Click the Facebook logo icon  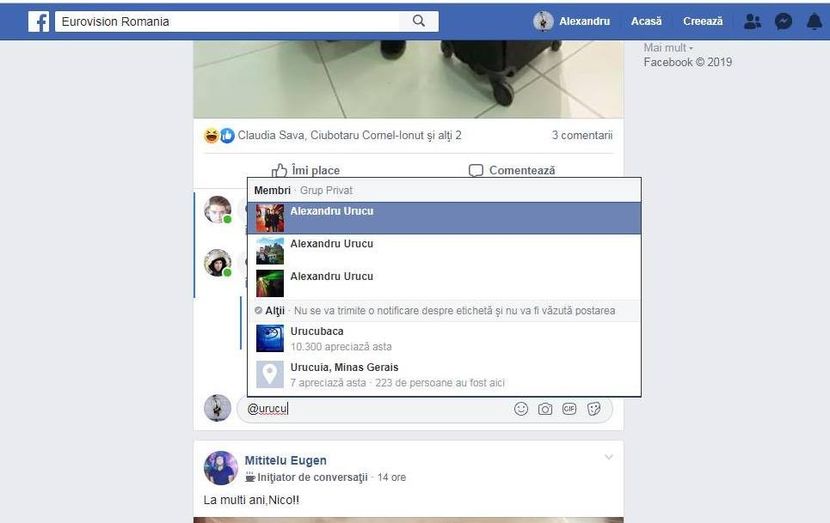38,21
